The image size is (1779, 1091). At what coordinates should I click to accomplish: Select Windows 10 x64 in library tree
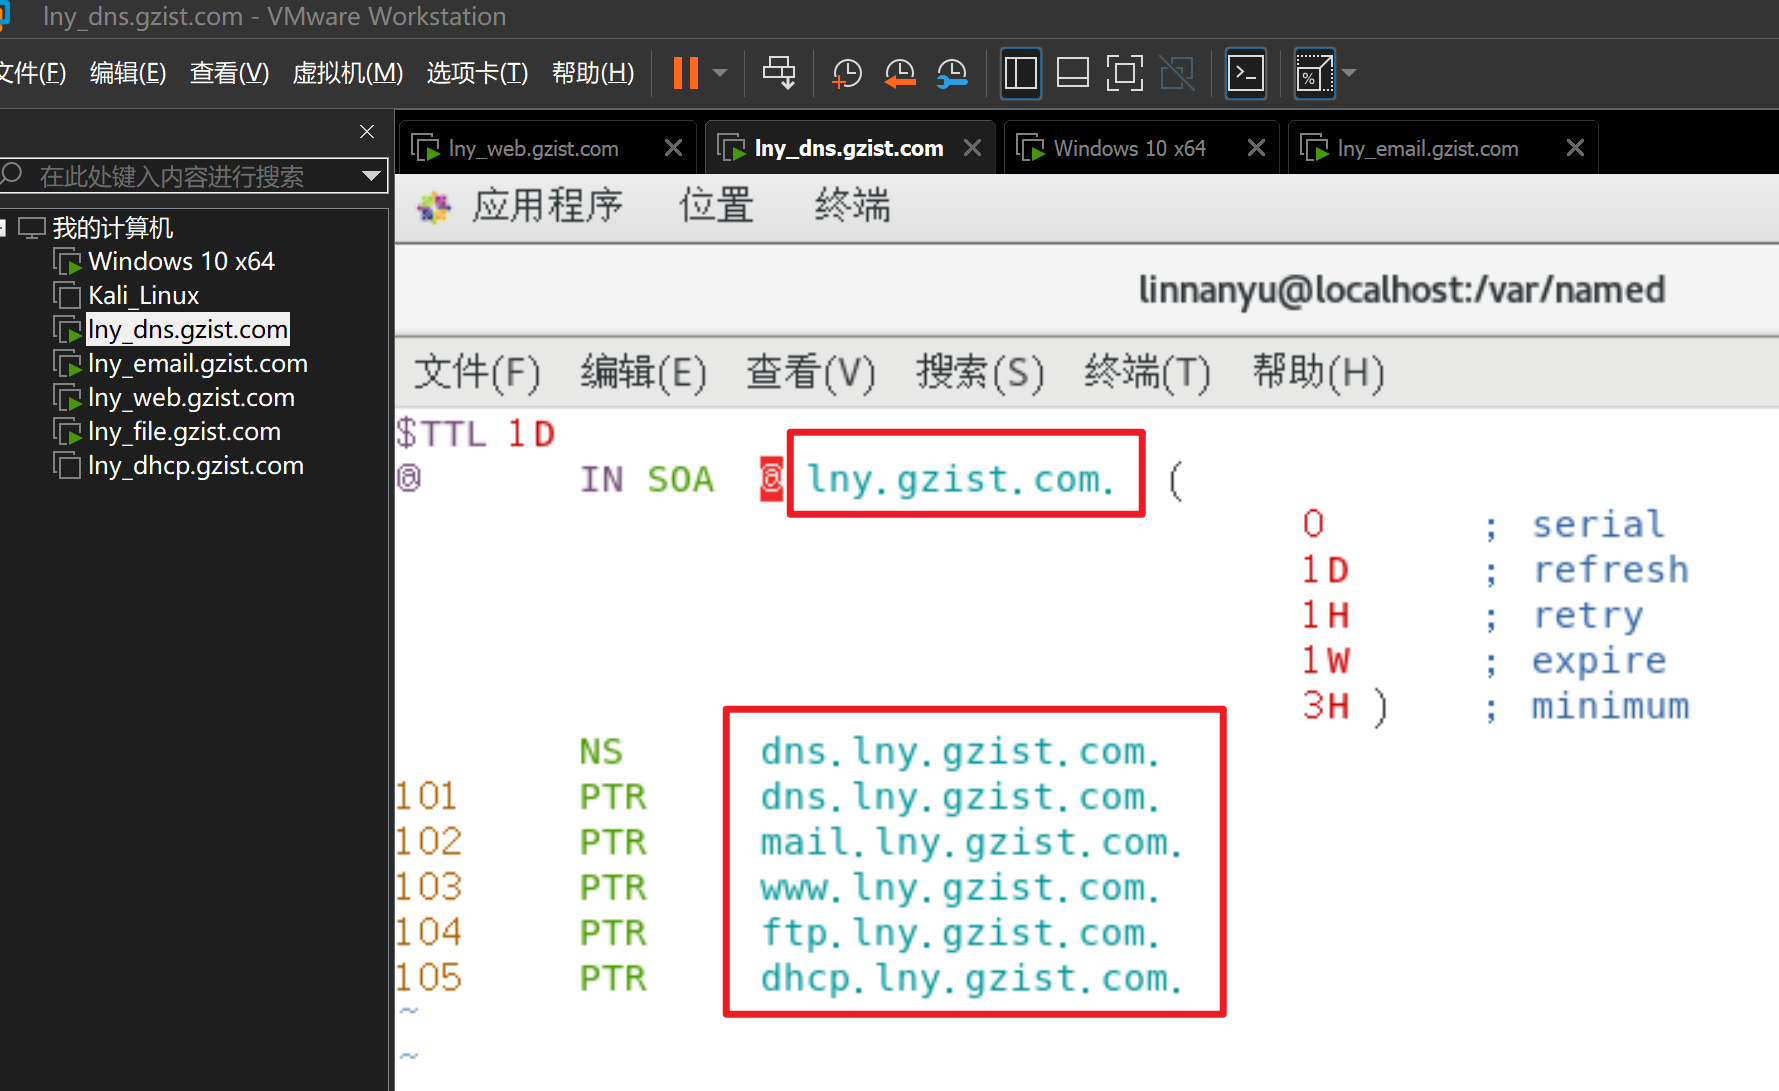coord(181,262)
